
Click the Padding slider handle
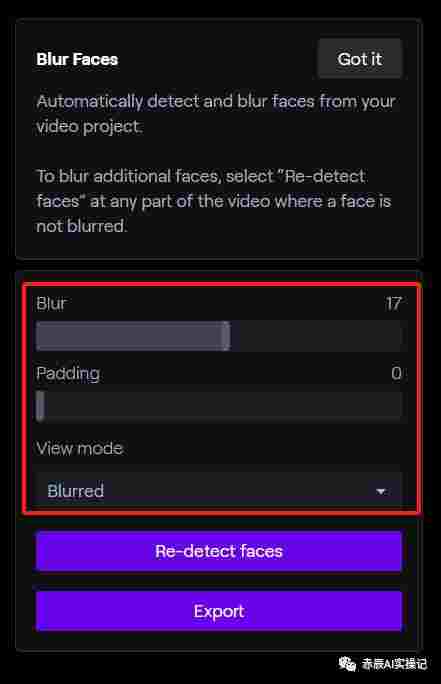pyautogui.click(x=40, y=406)
